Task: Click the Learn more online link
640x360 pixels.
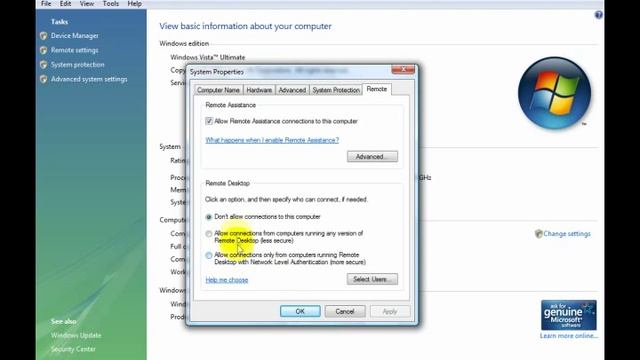Action: [x=569, y=336]
